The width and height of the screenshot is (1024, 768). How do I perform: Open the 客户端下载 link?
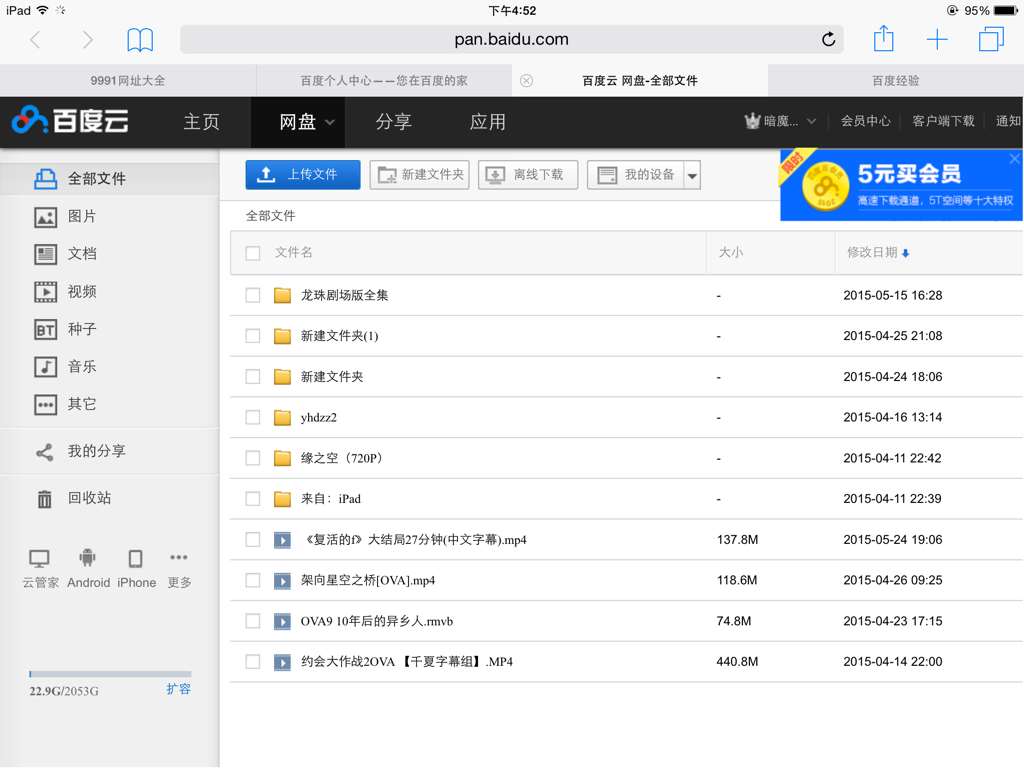click(943, 121)
